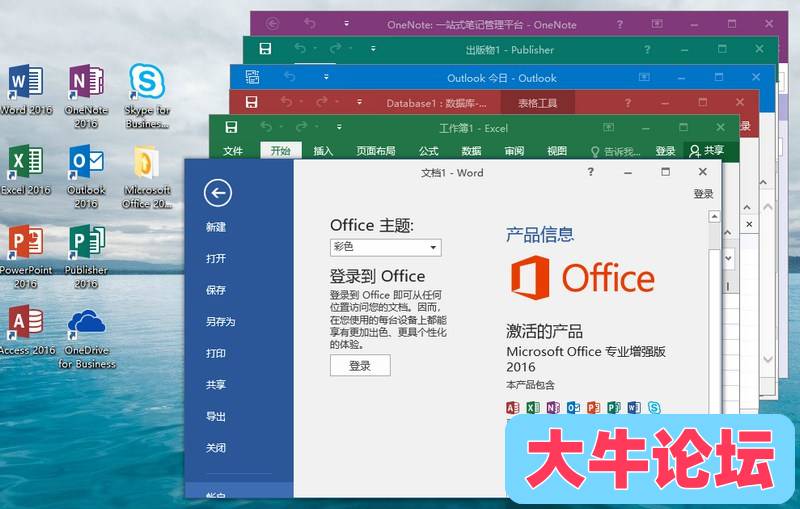Click scroll up arrow in Word account pane
800x509 pixels.
[x=714, y=217]
